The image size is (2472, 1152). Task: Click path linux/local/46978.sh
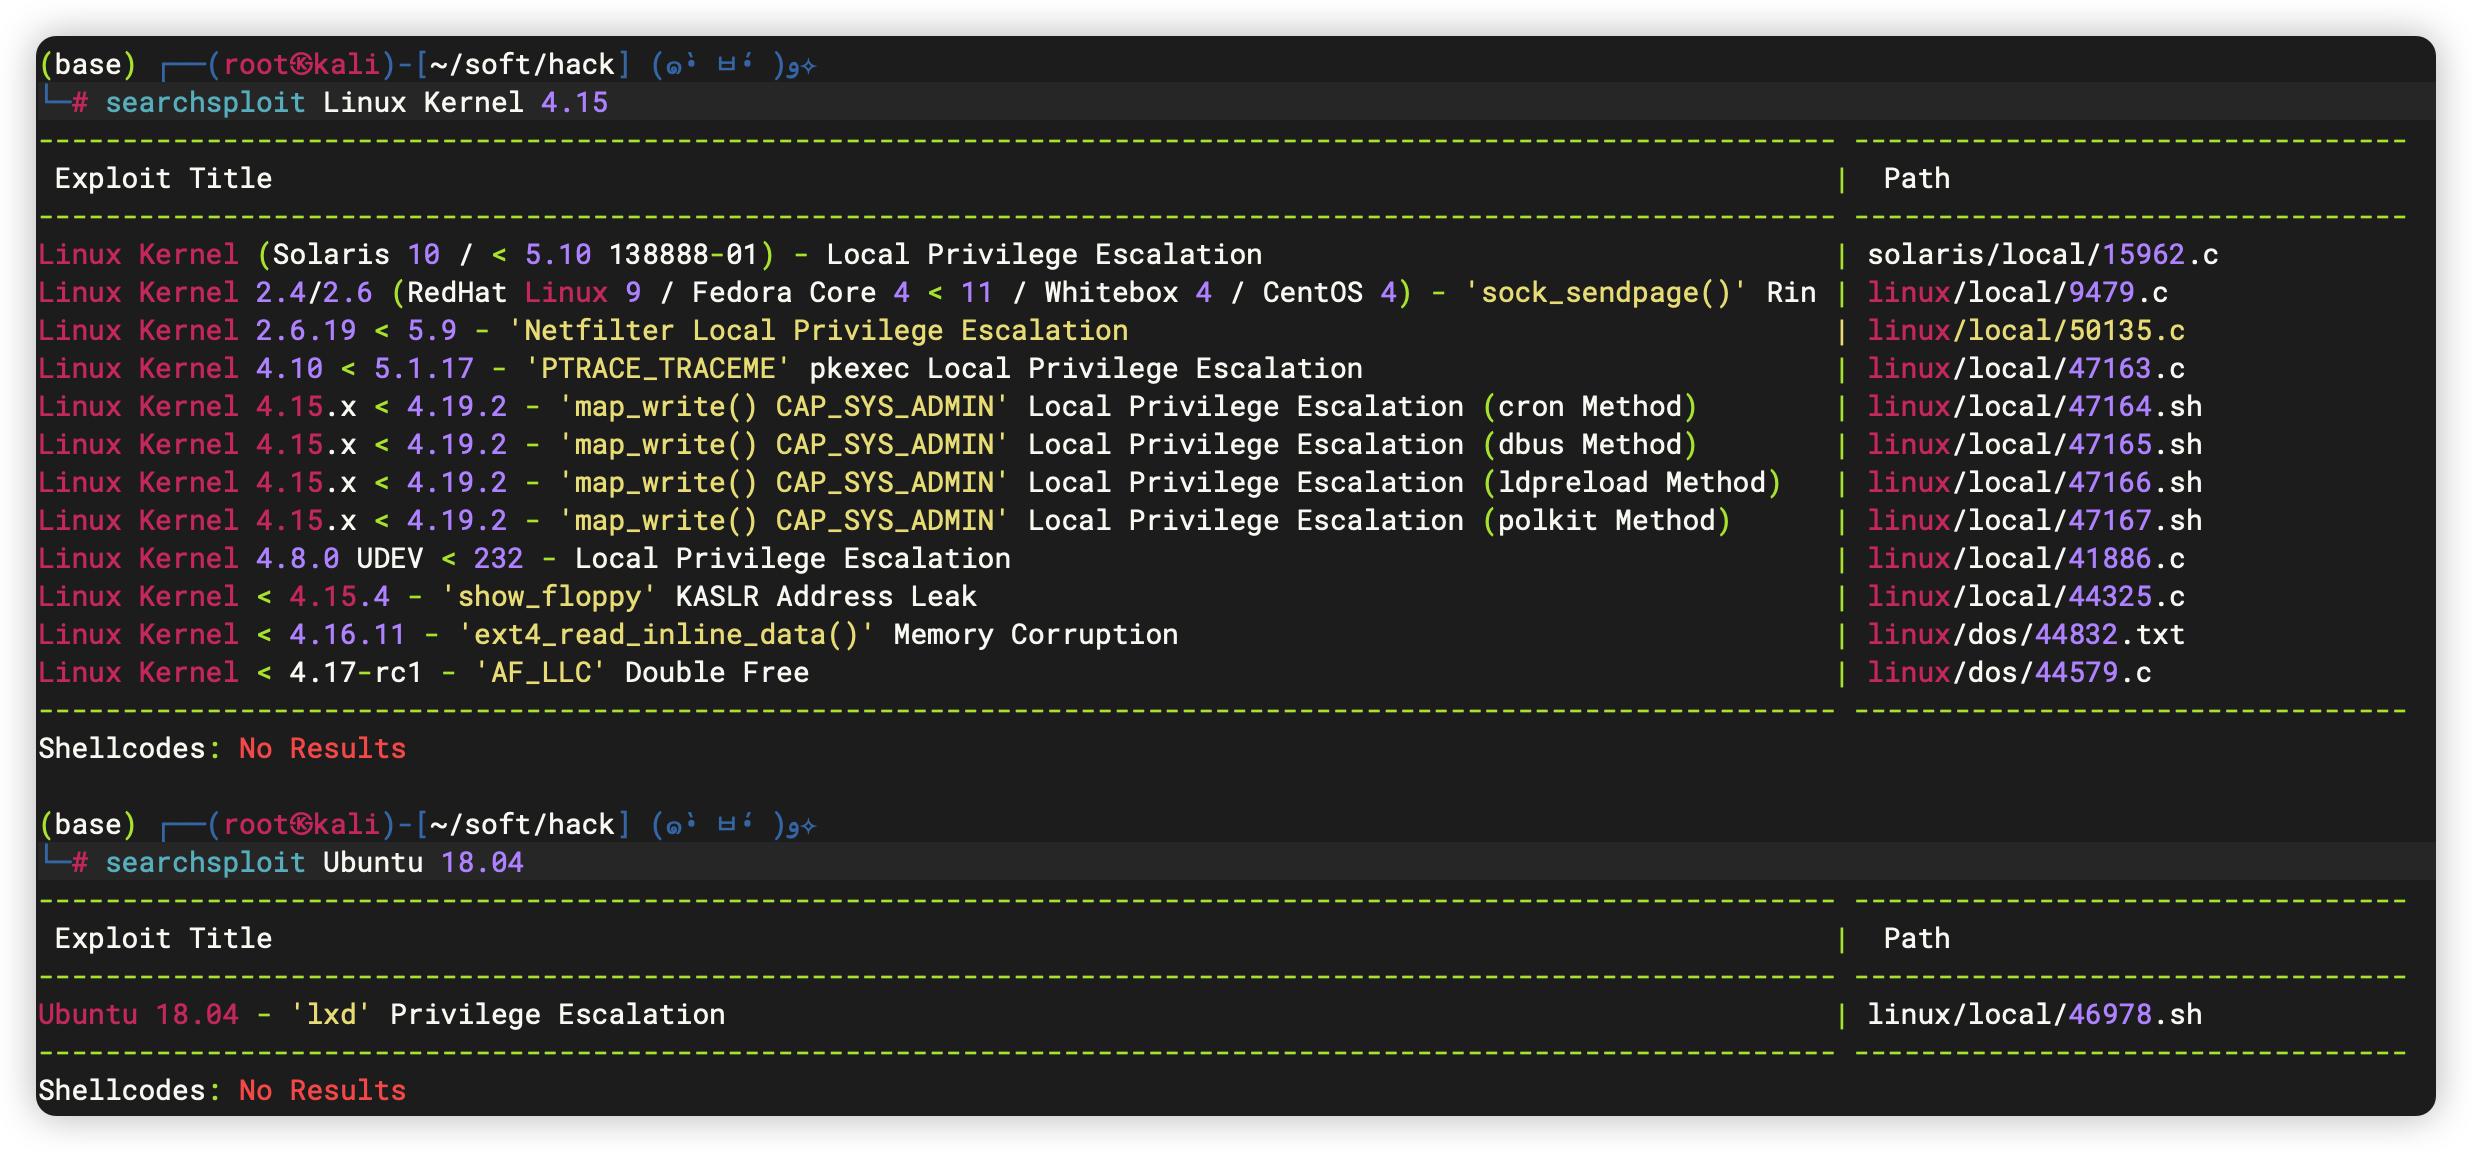(x=2035, y=1014)
